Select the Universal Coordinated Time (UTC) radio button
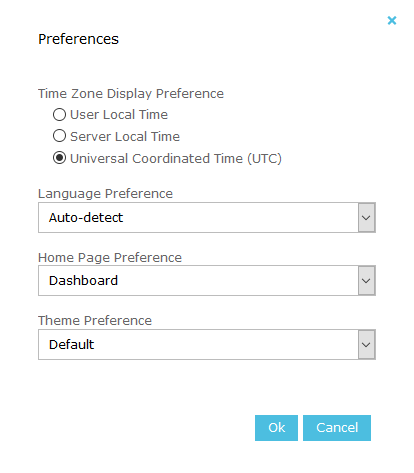This screenshot has height=473, width=414. [59, 158]
